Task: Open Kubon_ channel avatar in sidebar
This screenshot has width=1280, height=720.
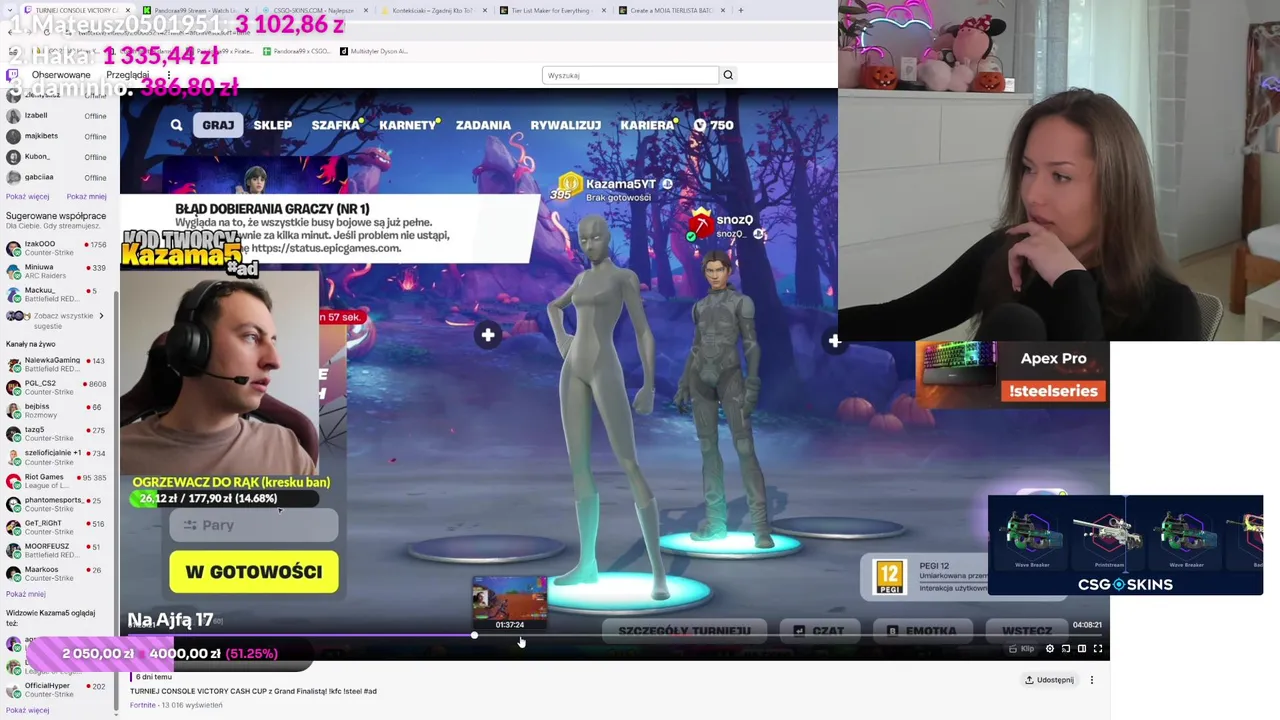Action: tap(12, 157)
